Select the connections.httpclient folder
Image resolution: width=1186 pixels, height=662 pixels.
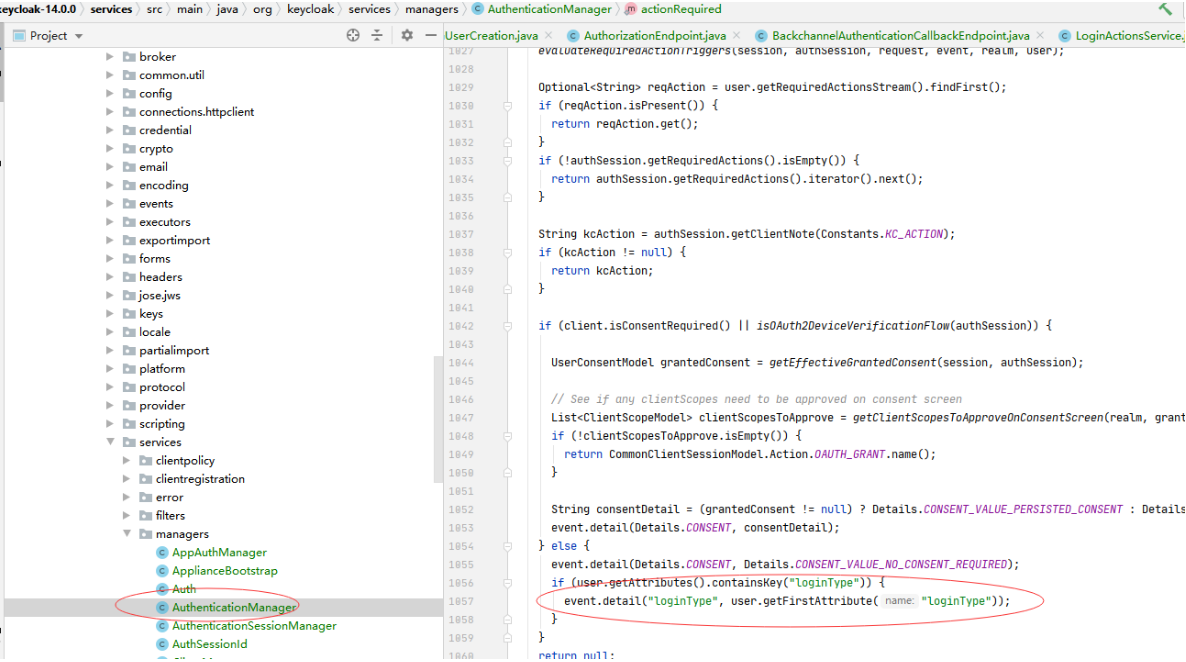tap(196, 112)
